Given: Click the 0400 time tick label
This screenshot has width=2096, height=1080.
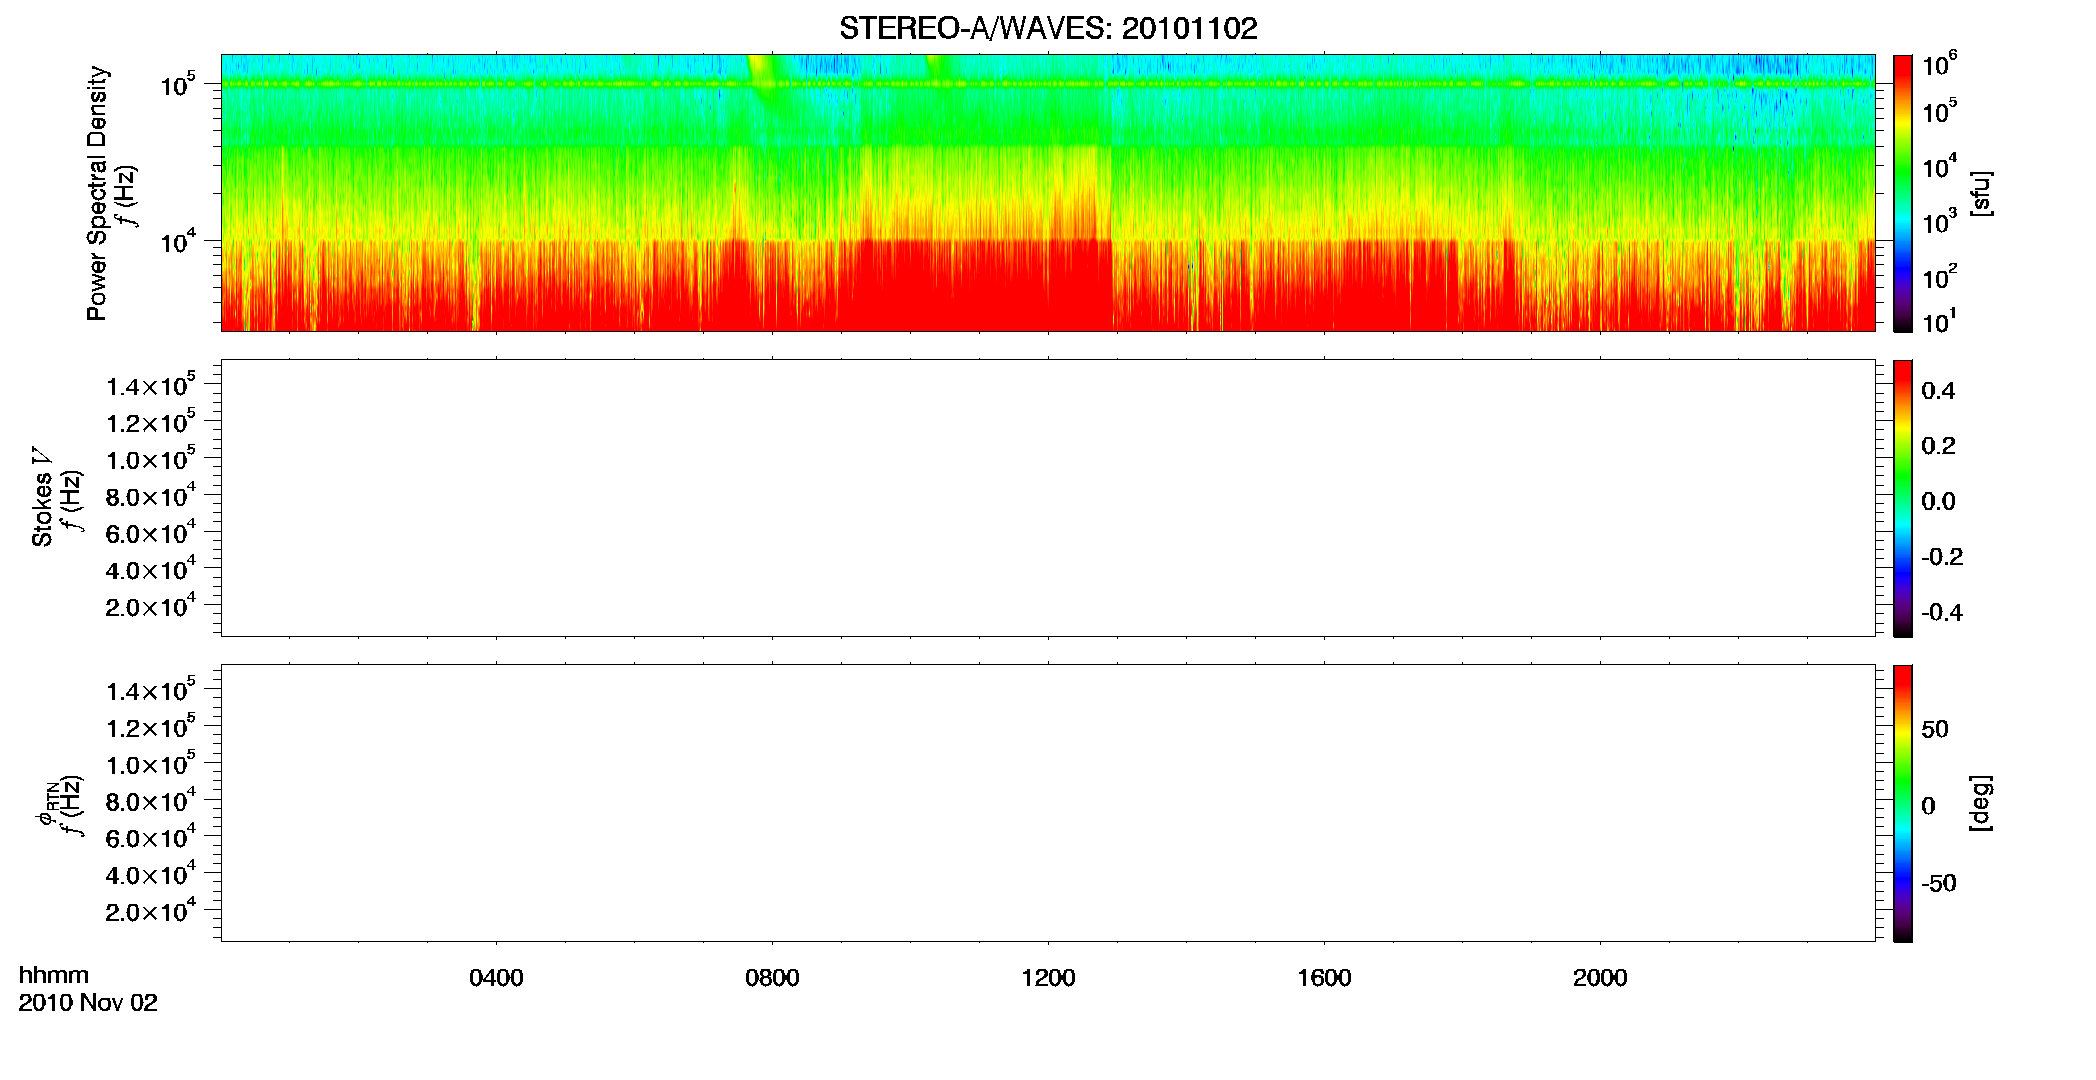Looking at the screenshot, I should pos(496,978).
